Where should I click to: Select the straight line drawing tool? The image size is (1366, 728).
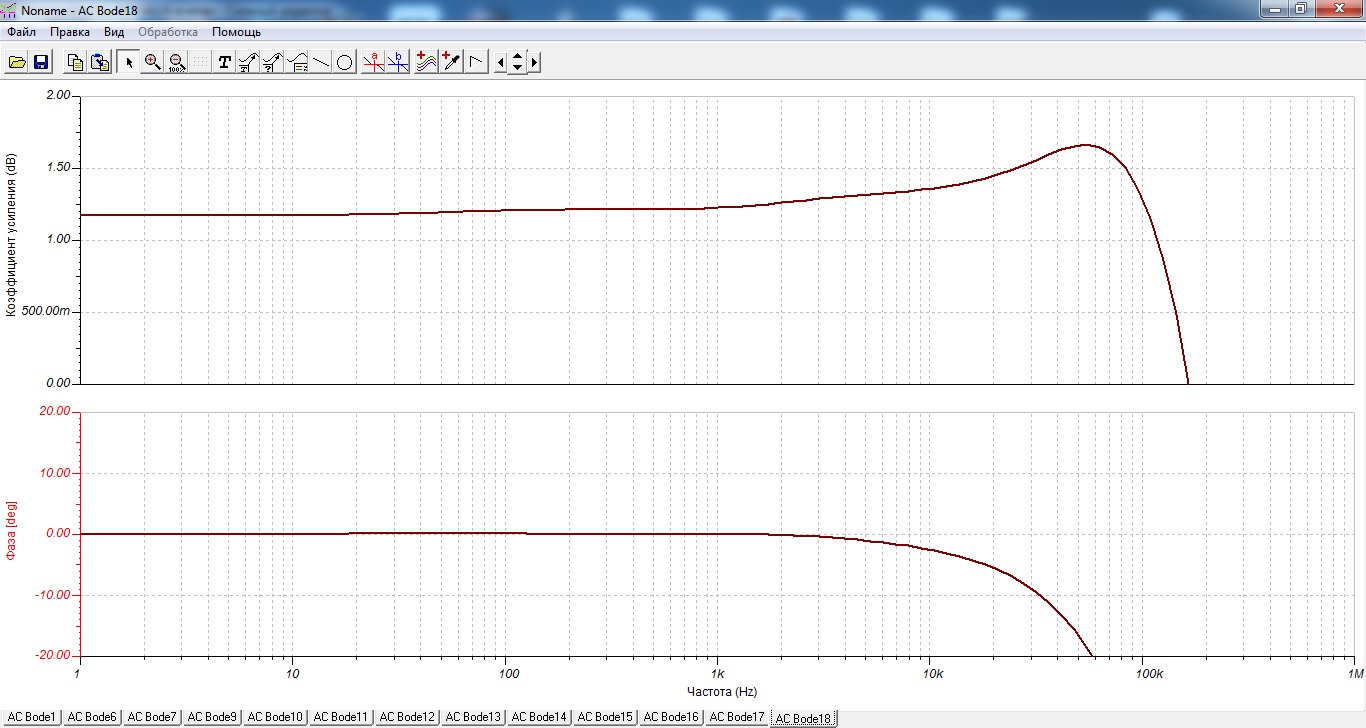321,62
